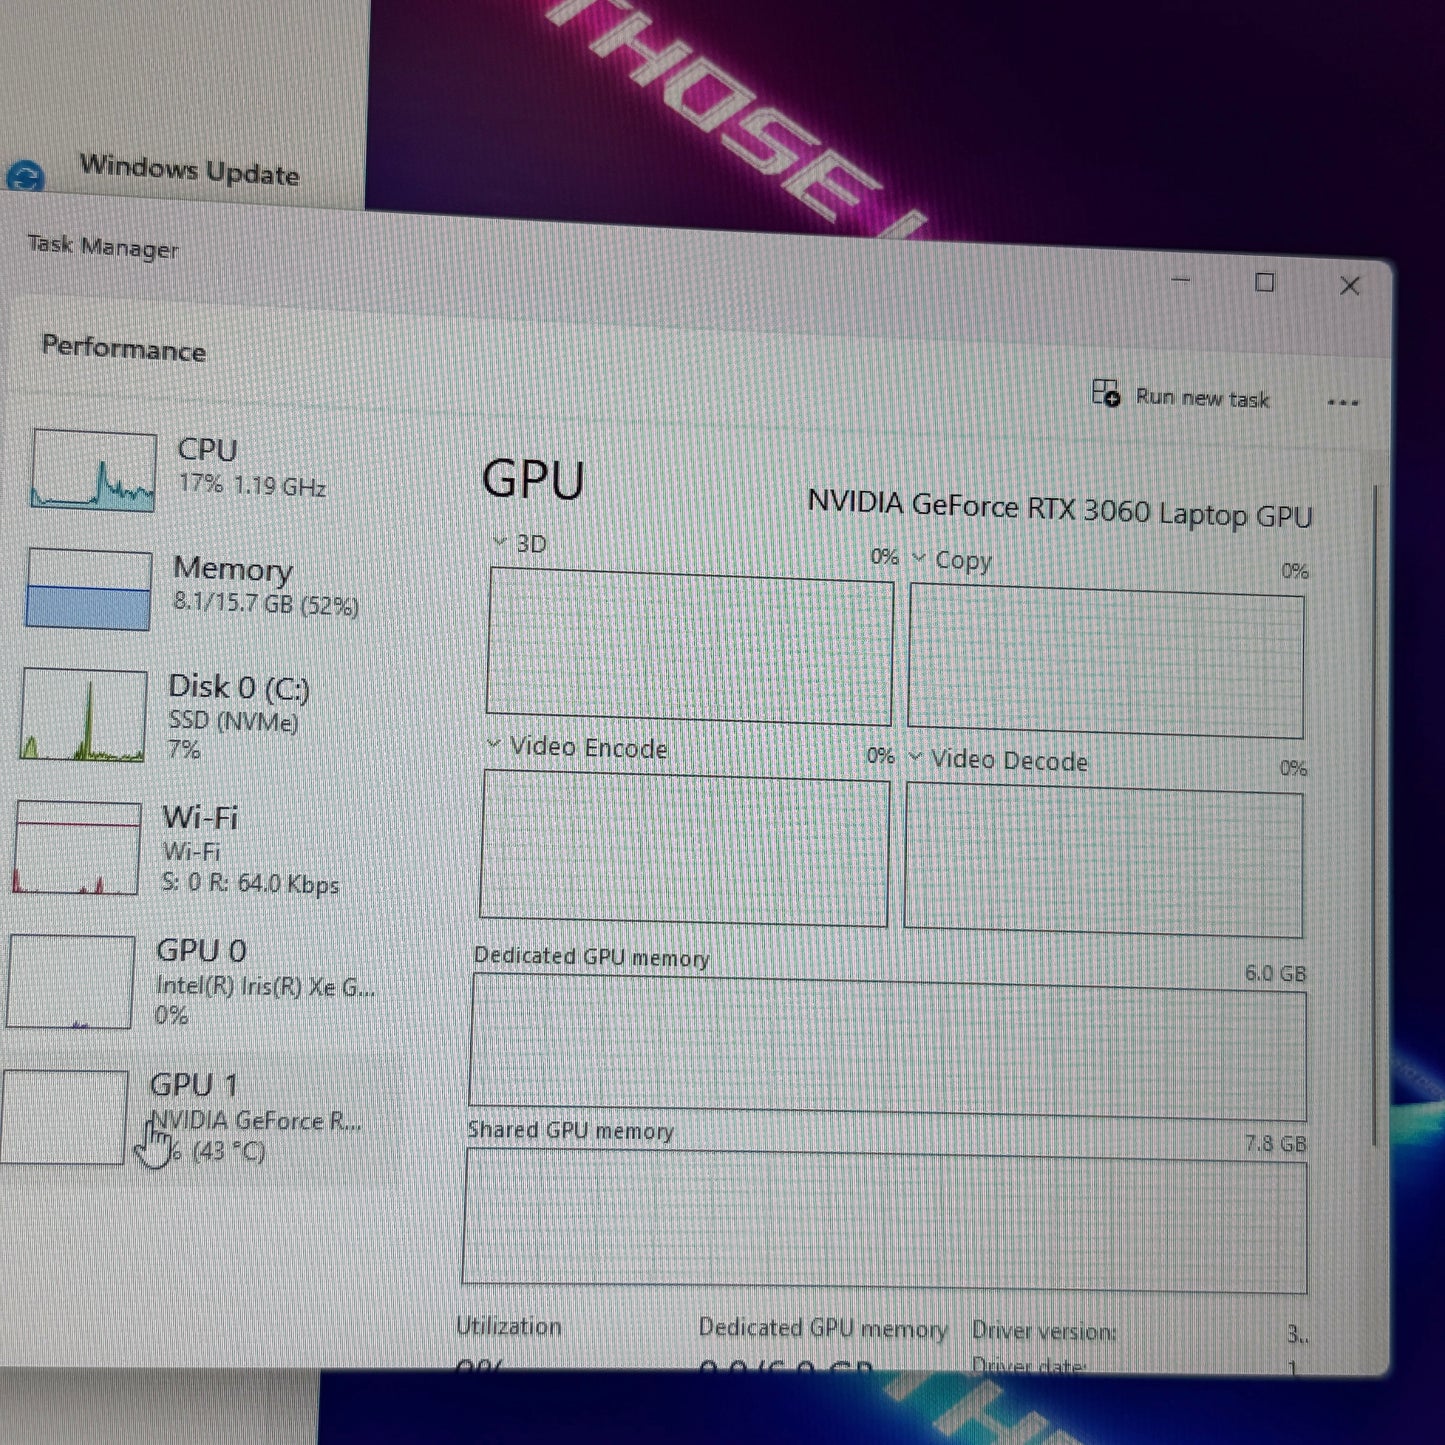Expand the Video Decode engine dropdown
This screenshot has height=1445, width=1445.
(x=915, y=757)
